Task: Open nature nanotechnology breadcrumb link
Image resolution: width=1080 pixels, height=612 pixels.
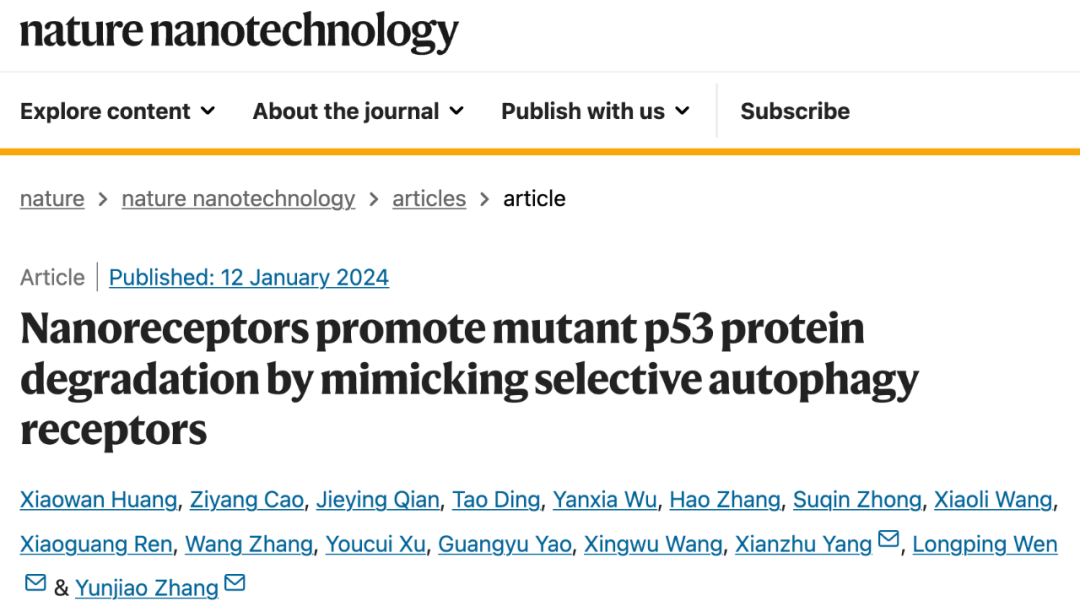Action: pyautogui.click(x=238, y=199)
